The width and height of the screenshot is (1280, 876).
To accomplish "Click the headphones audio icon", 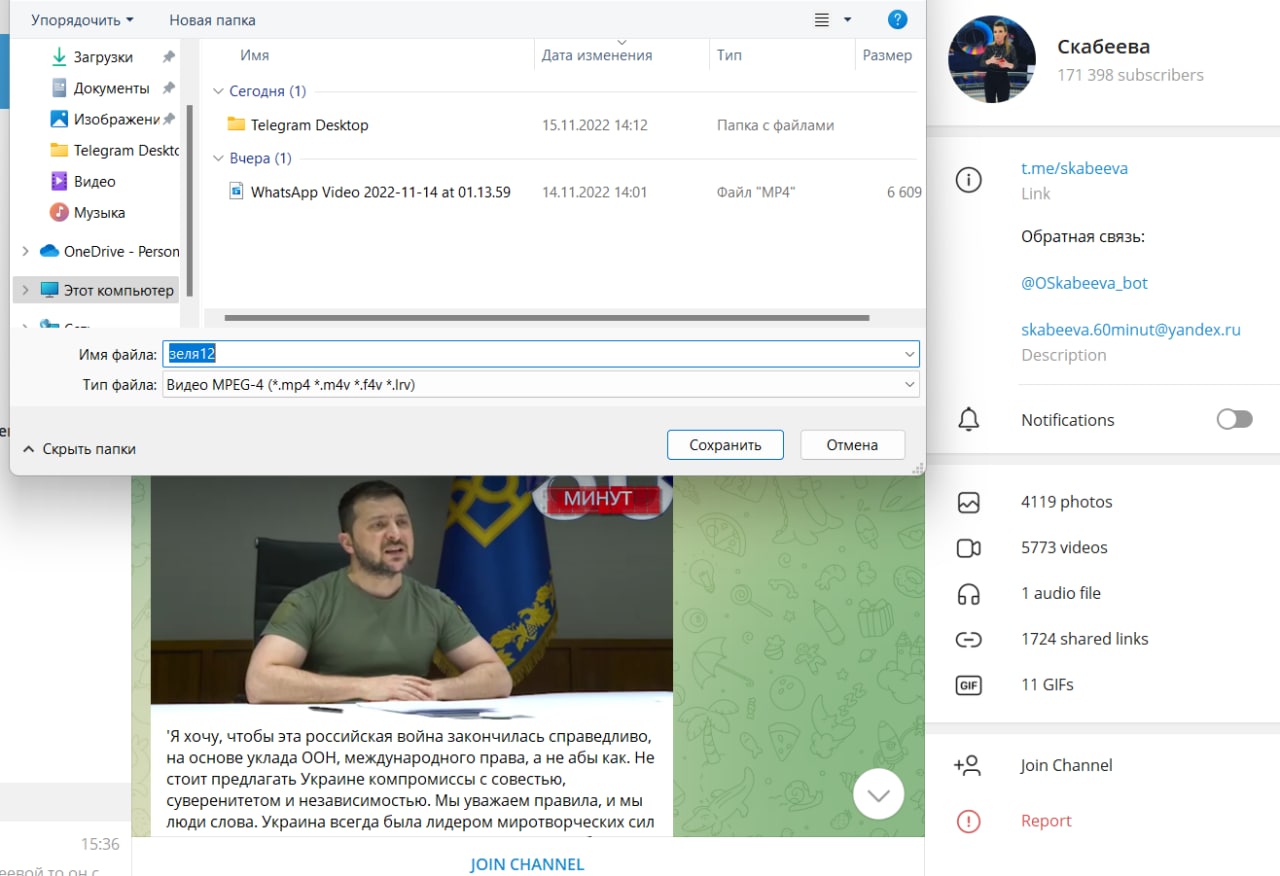I will (x=968, y=594).
